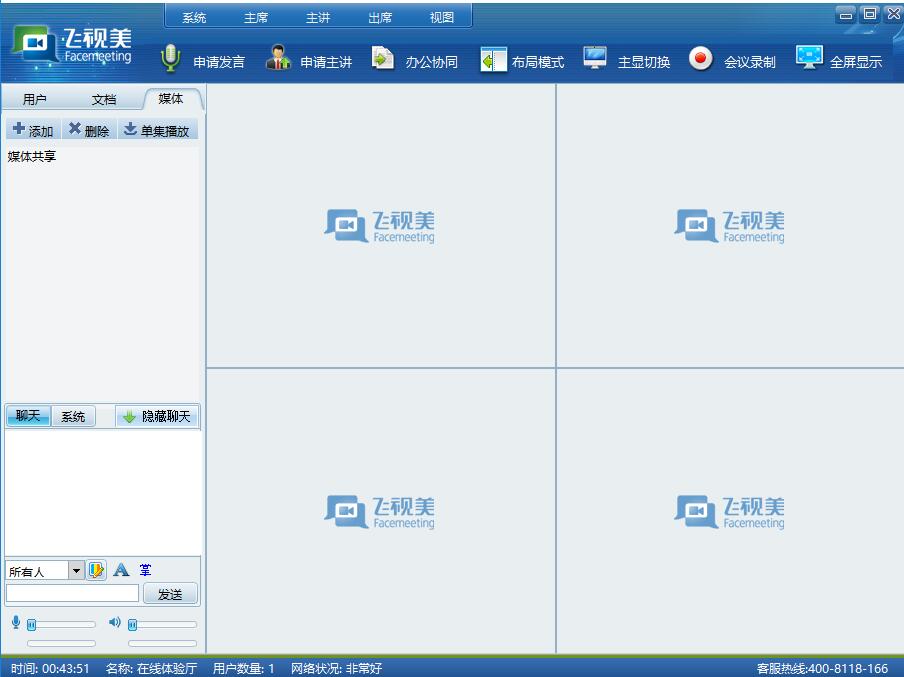Mute the microphone at bottom left
The height and width of the screenshot is (677, 904).
tap(14, 622)
